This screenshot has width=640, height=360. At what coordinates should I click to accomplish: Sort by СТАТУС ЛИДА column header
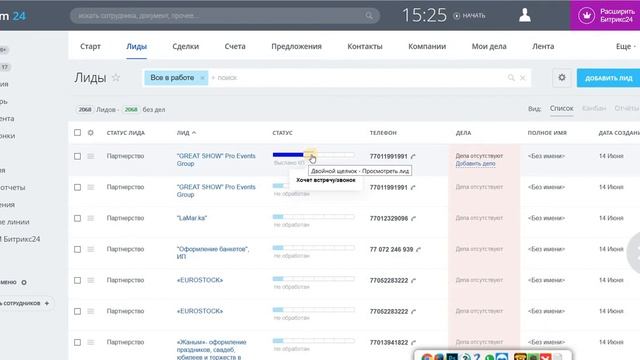click(x=126, y=133)
